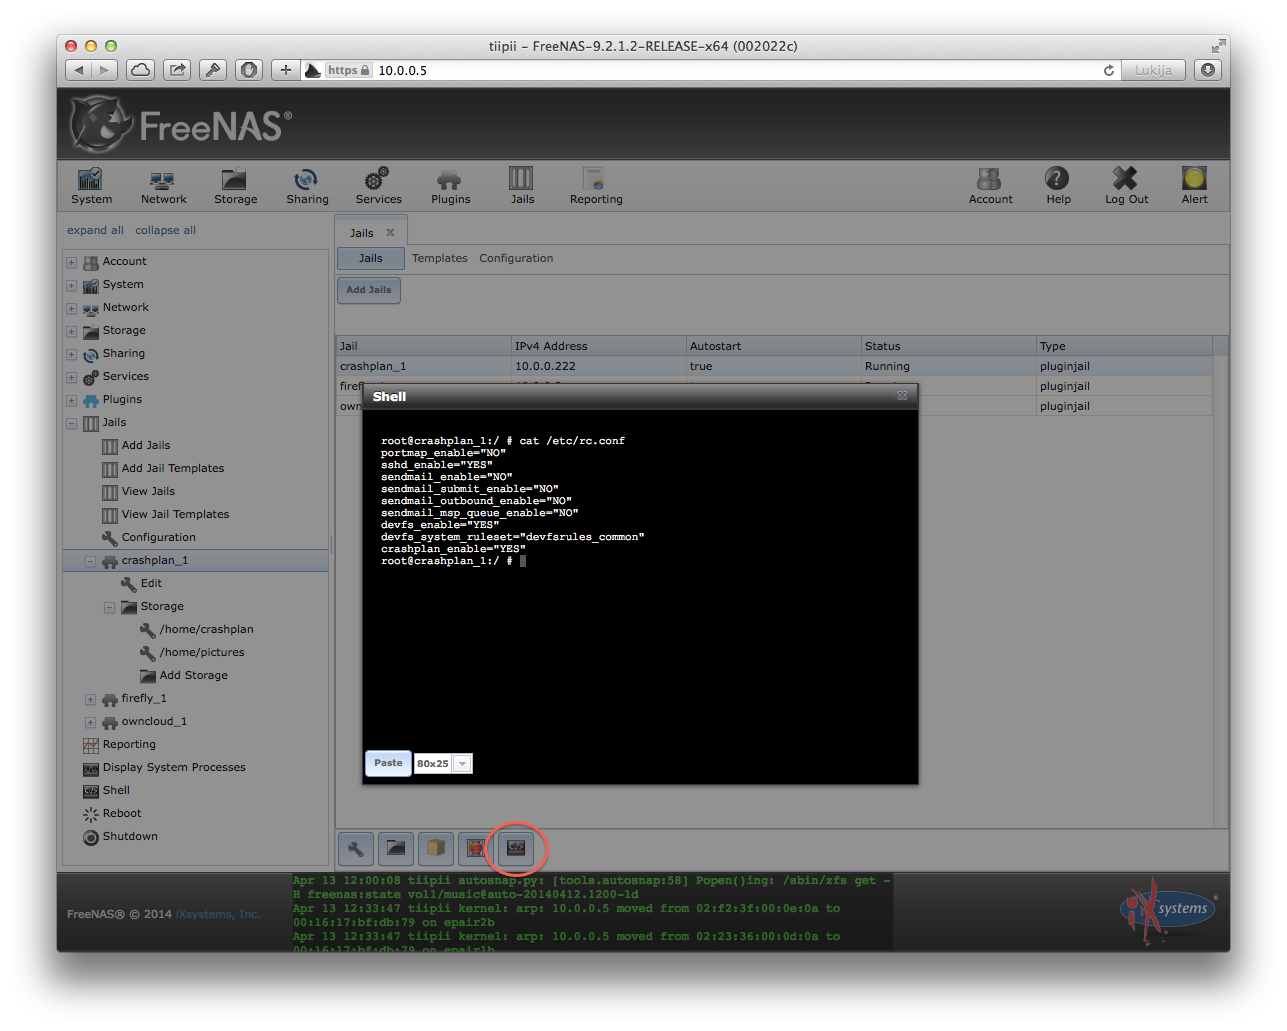The image size is (1287, 1031).
Task: Collapse the Jails tree node
Action: coord(71,423)
